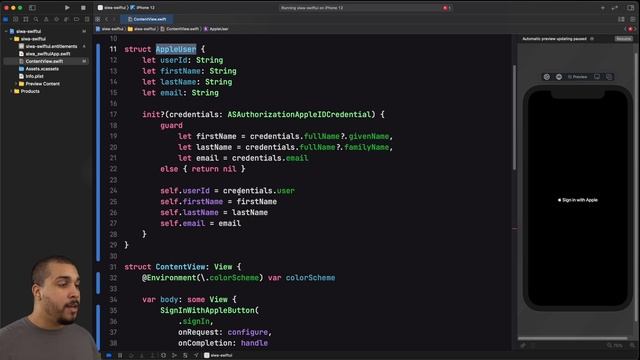Click the Stop button in toolbar
The height and width of the screenshot is (360, 640).
[x=83, y=7]
